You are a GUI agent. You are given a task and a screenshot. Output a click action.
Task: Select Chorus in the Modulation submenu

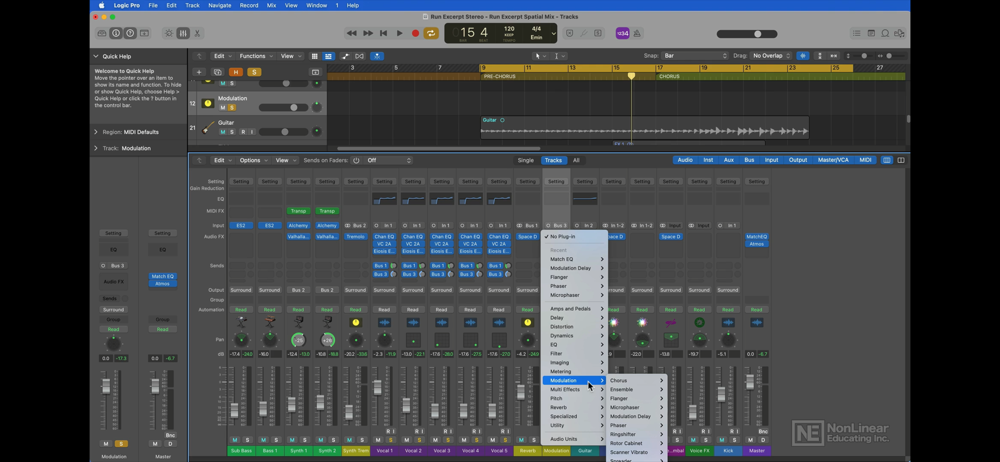pyautogui.click(x=619, y=380)
